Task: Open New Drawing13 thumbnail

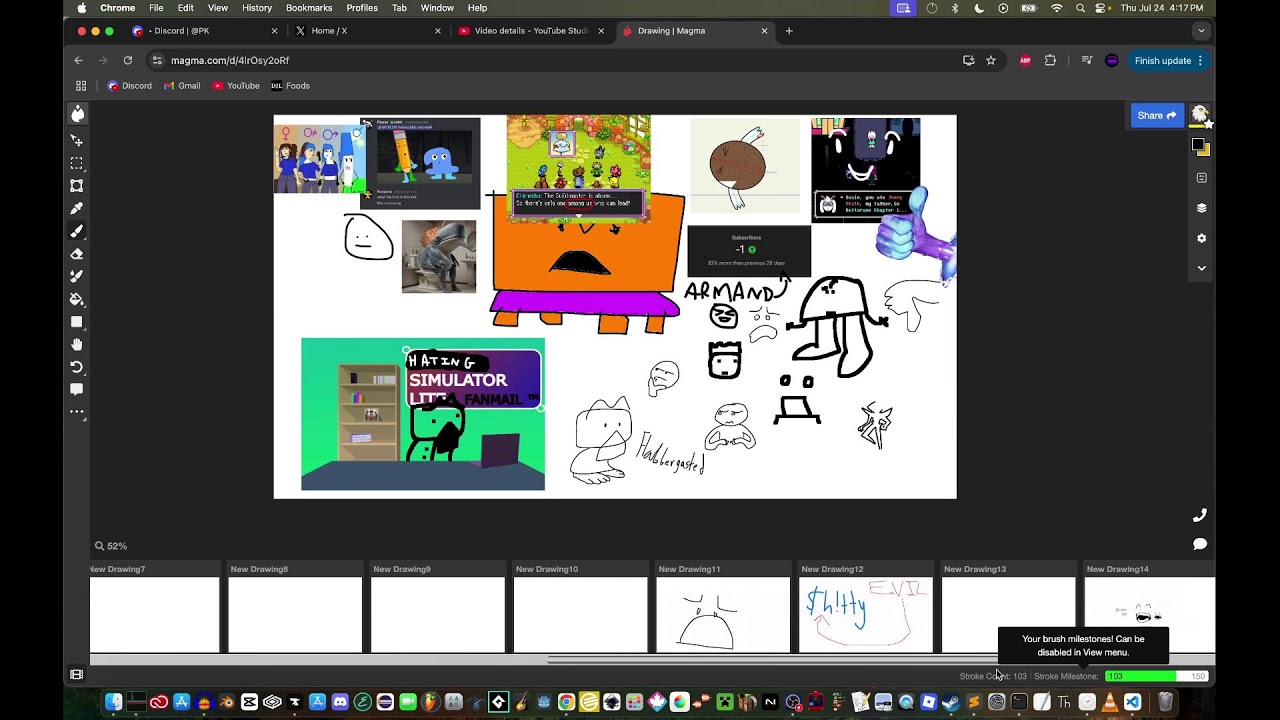Action: [x=1008, y=615]
